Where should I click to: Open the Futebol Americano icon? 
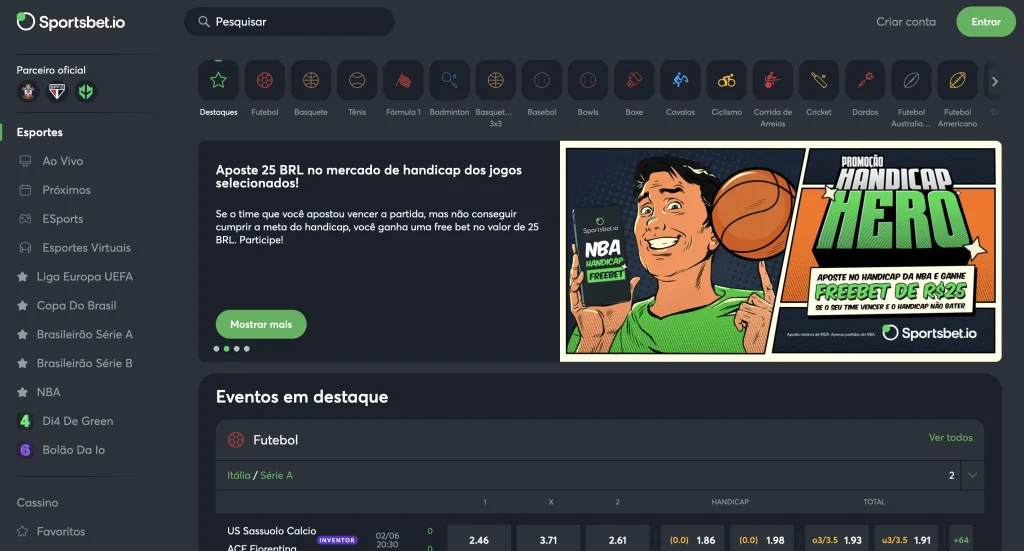point(957,81)
